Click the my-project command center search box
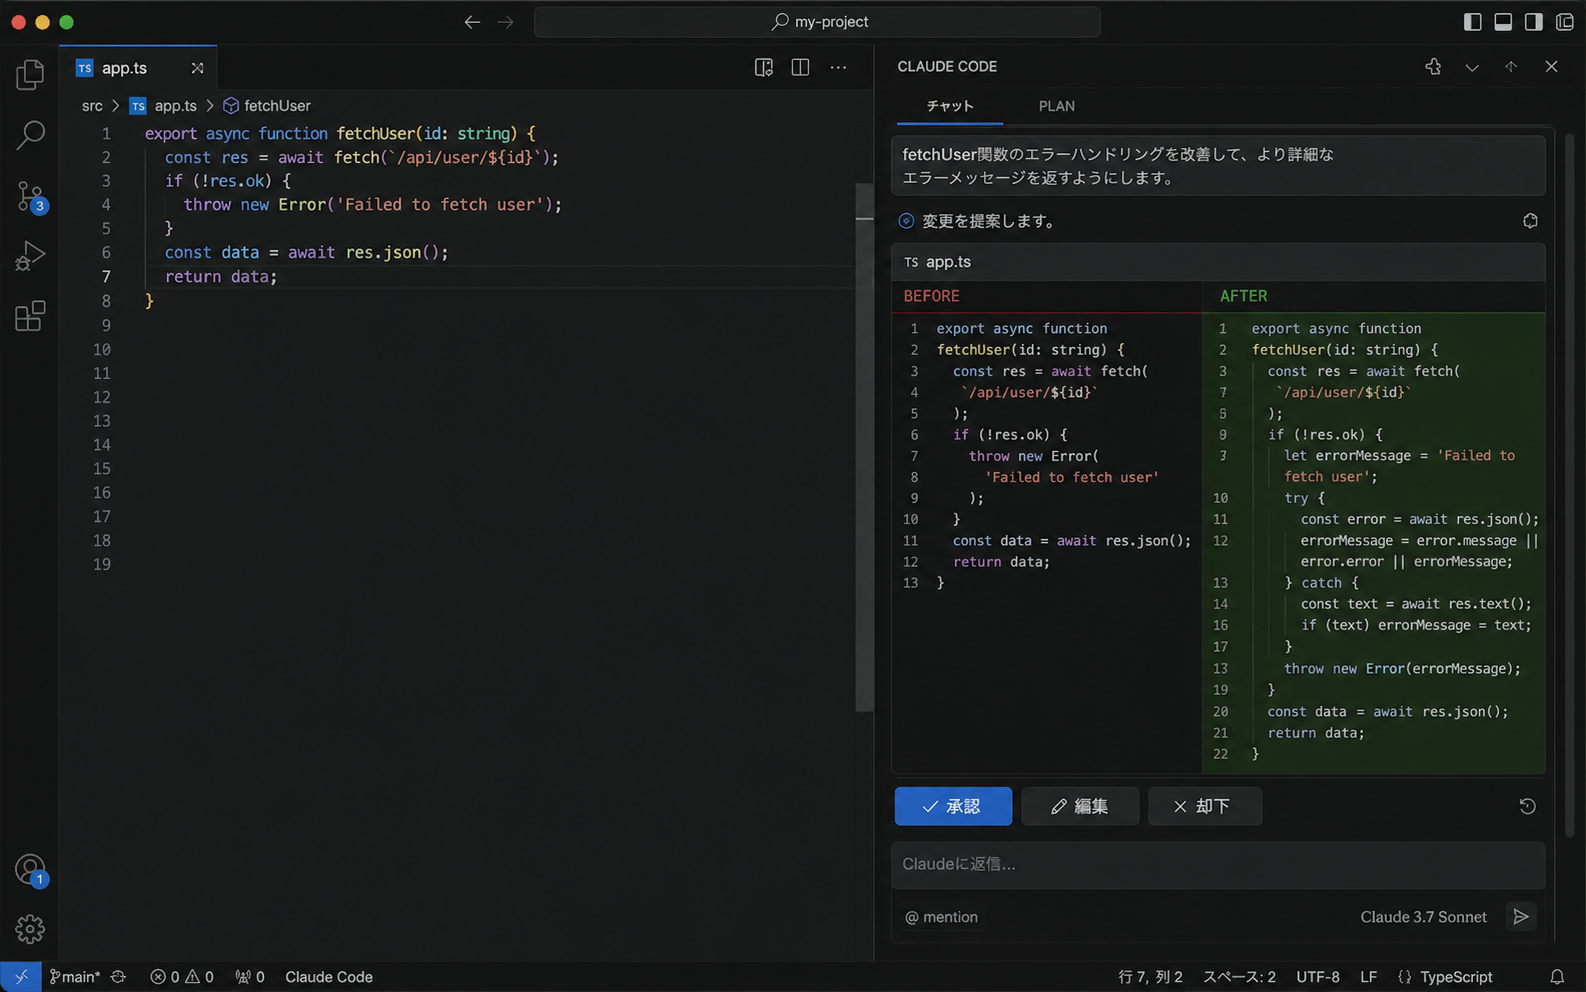 [817, 22]
